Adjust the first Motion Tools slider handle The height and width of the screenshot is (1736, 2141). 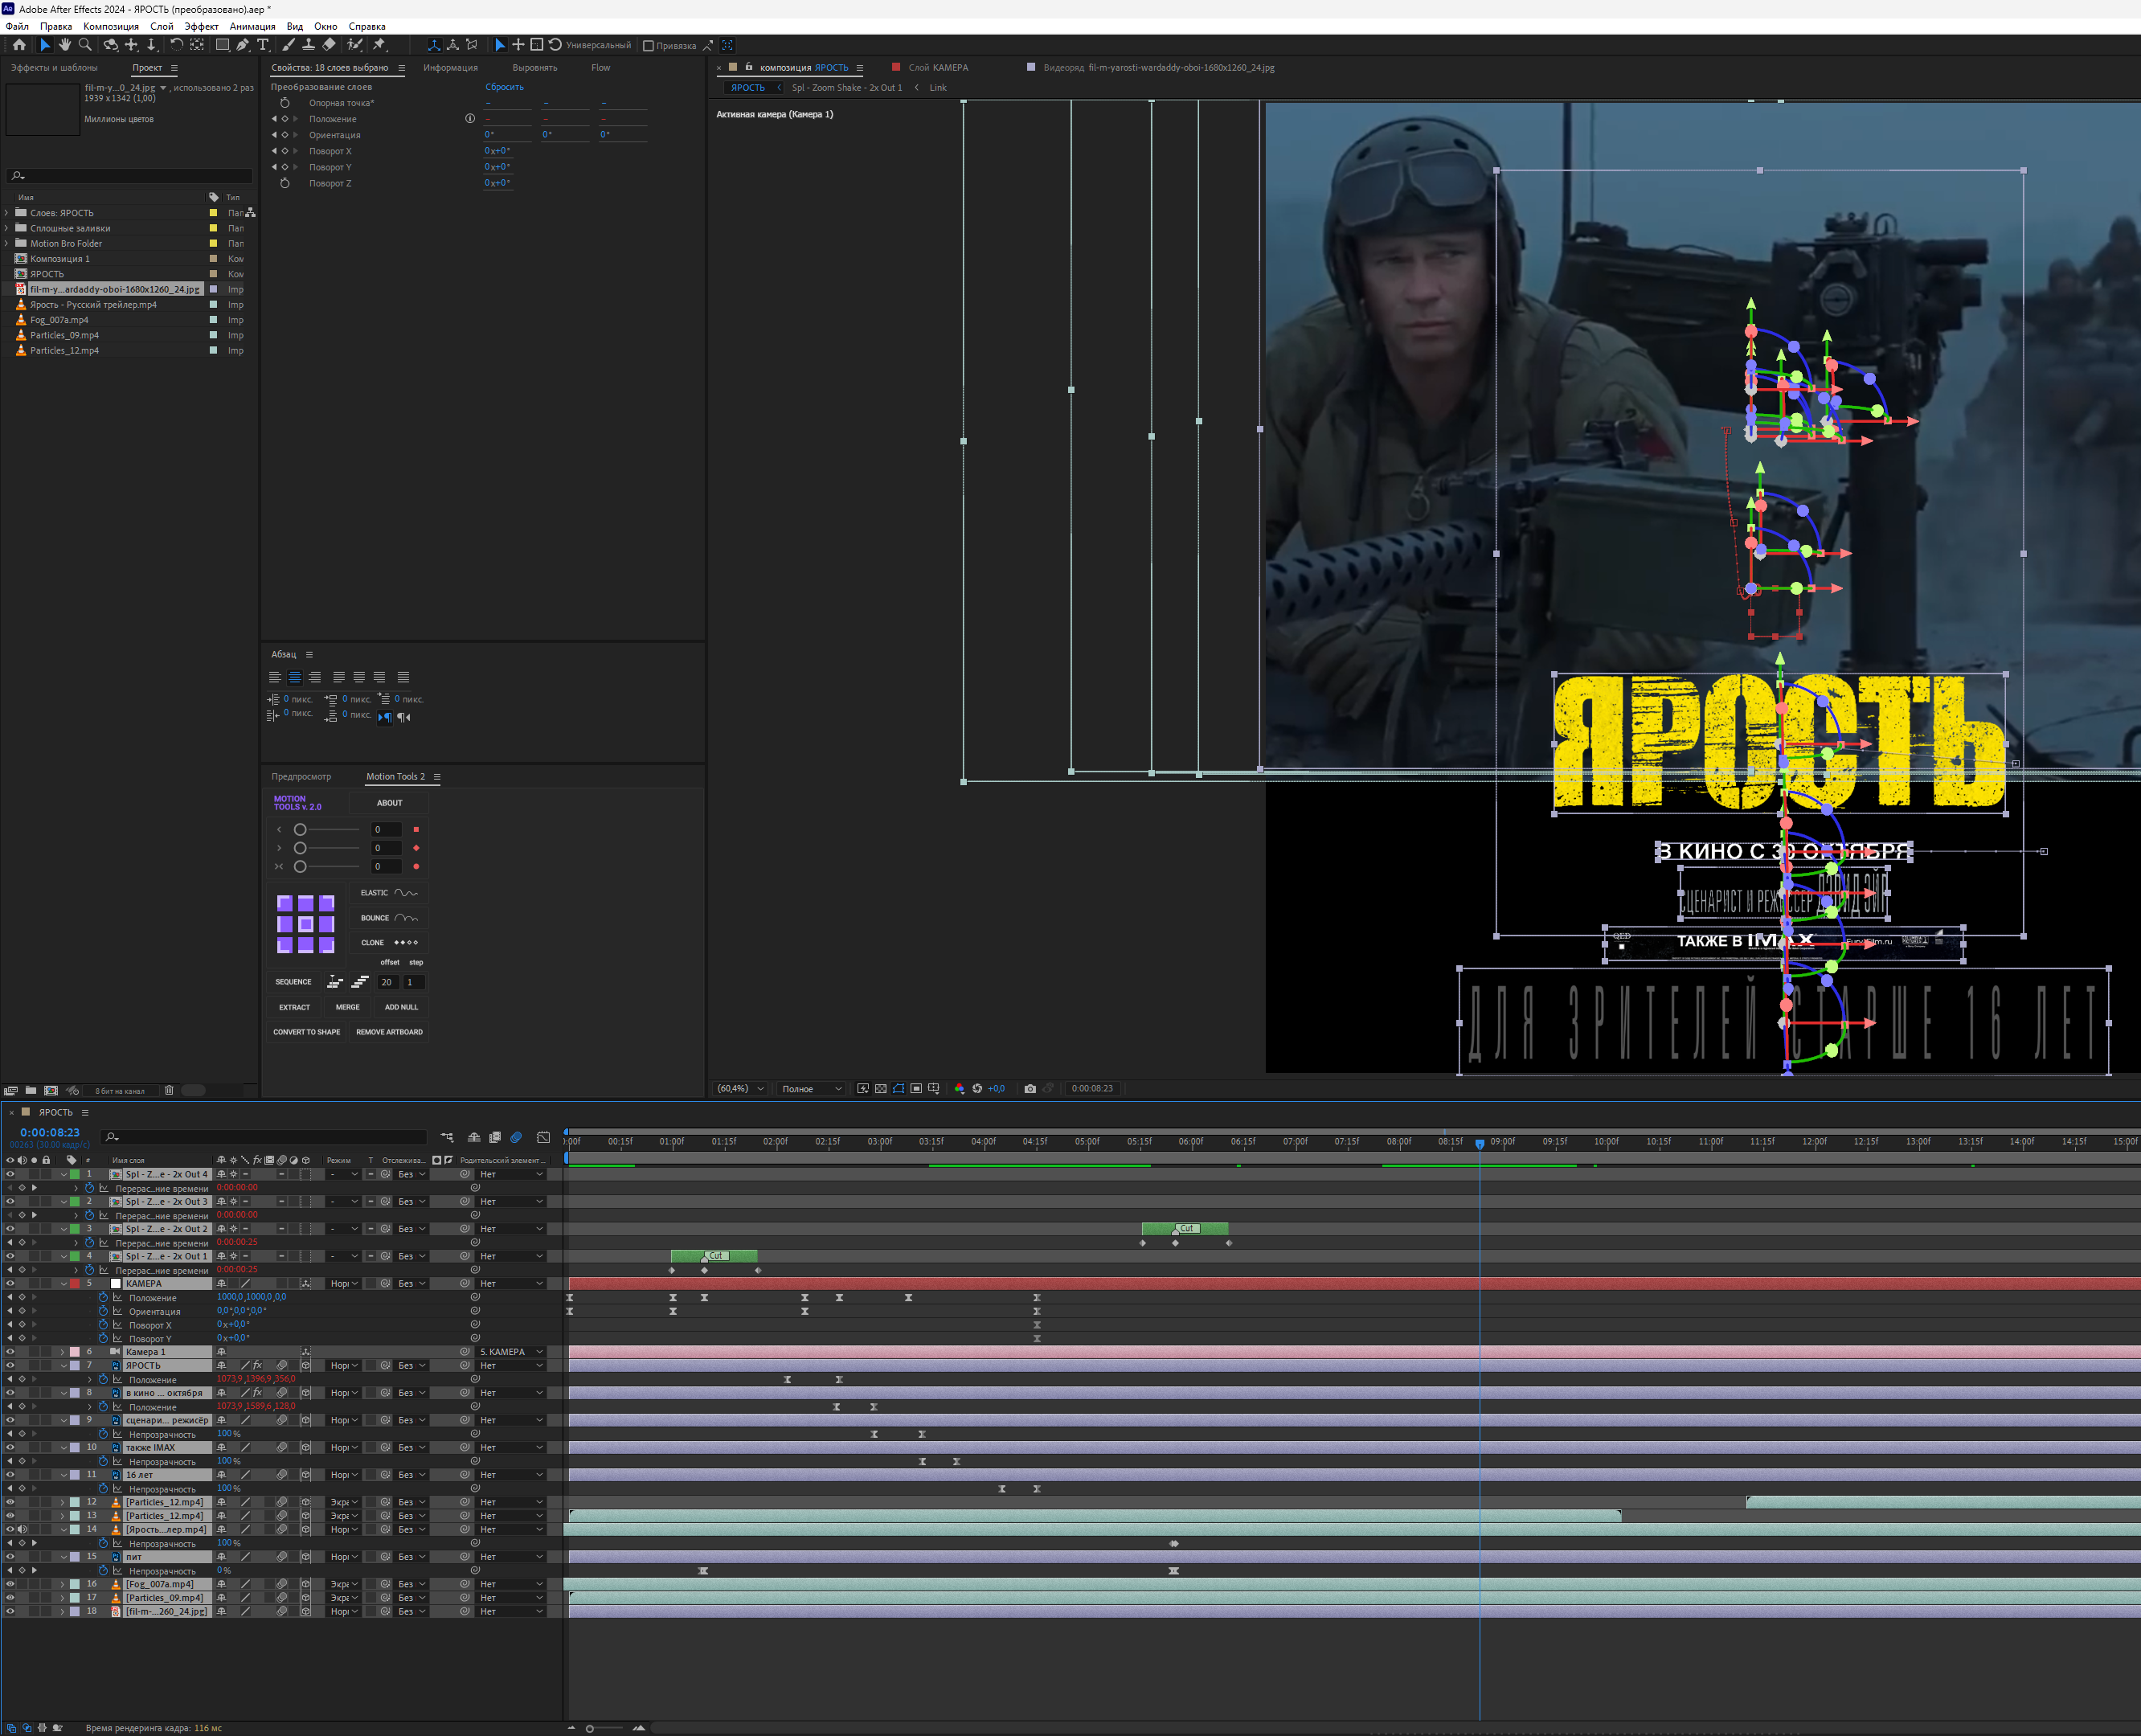click(300, 830)
